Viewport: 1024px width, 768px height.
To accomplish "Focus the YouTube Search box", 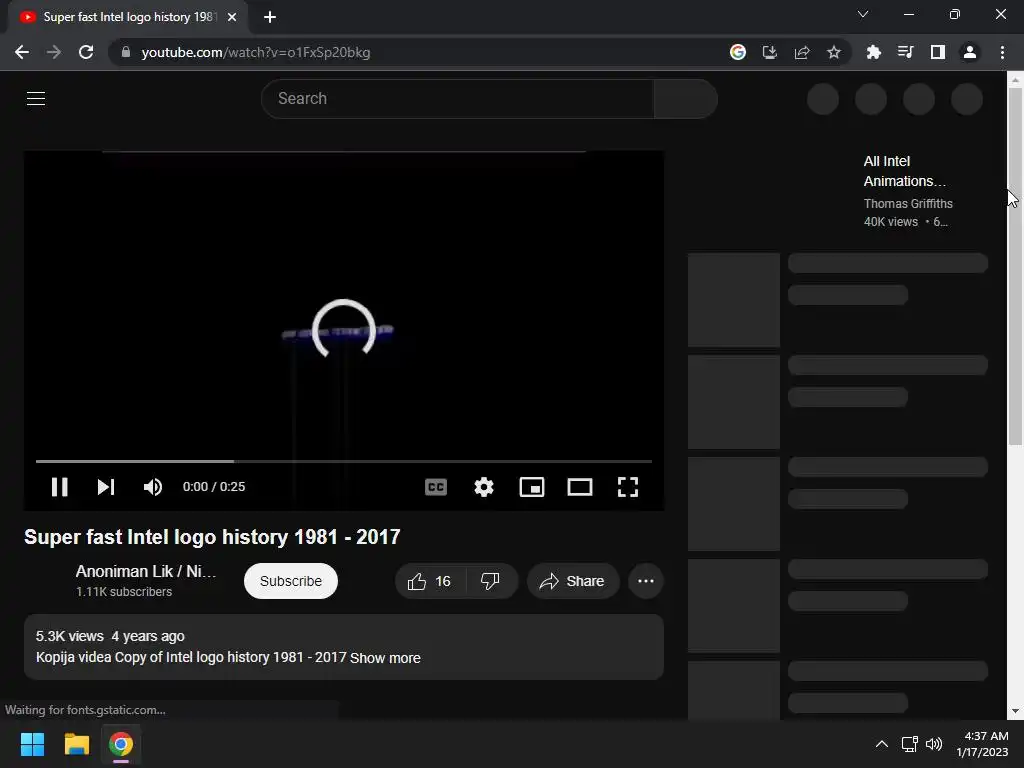I will click(457, 99).
